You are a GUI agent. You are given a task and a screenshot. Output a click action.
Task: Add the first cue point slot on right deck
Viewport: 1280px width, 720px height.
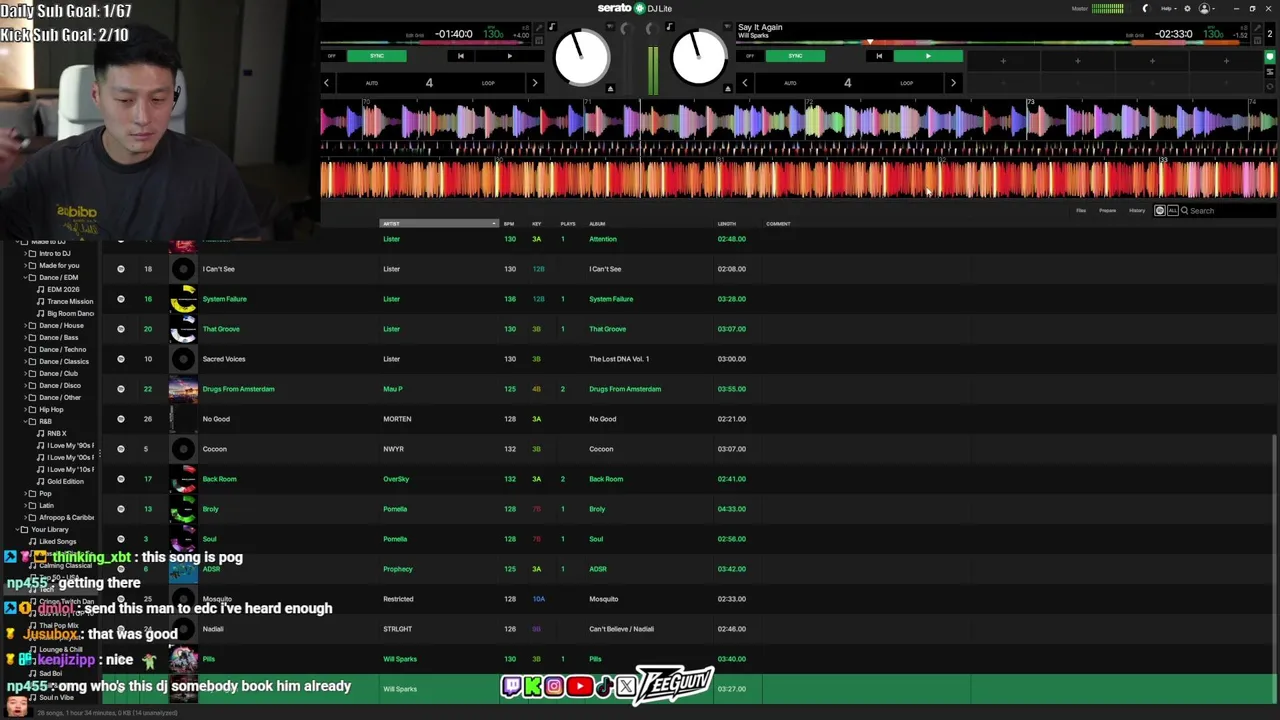click(1003, 62)
